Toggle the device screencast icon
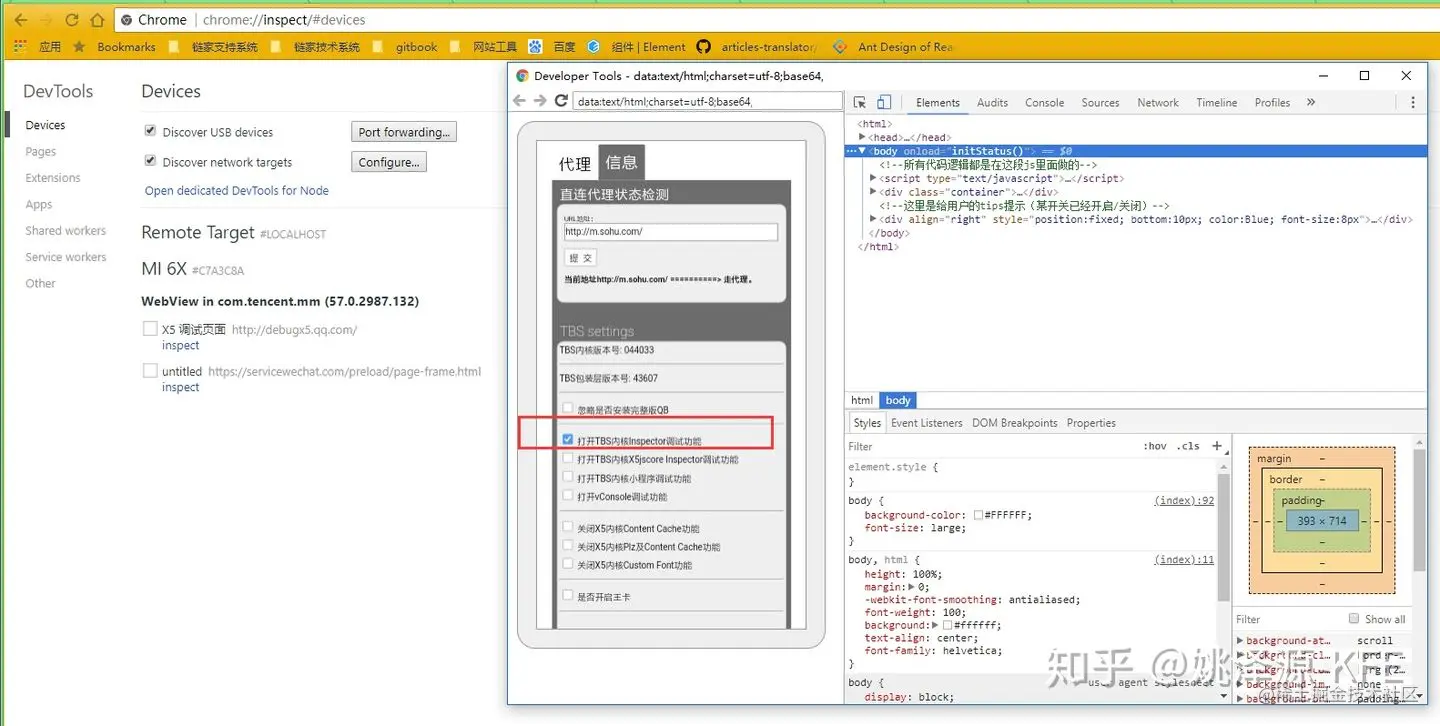 (884, 102)
